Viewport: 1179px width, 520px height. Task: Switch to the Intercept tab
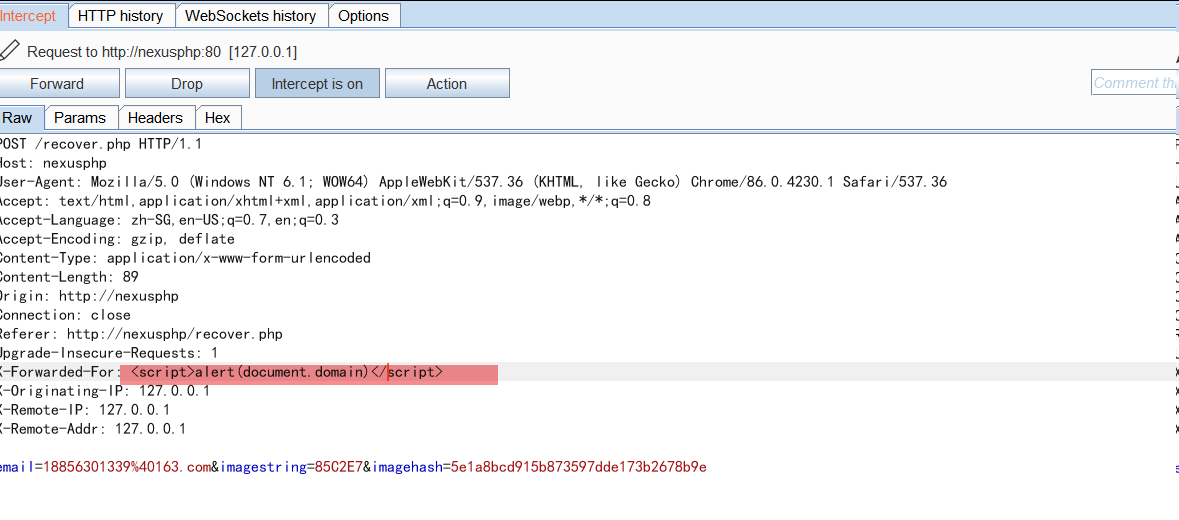tap(28, 16)
